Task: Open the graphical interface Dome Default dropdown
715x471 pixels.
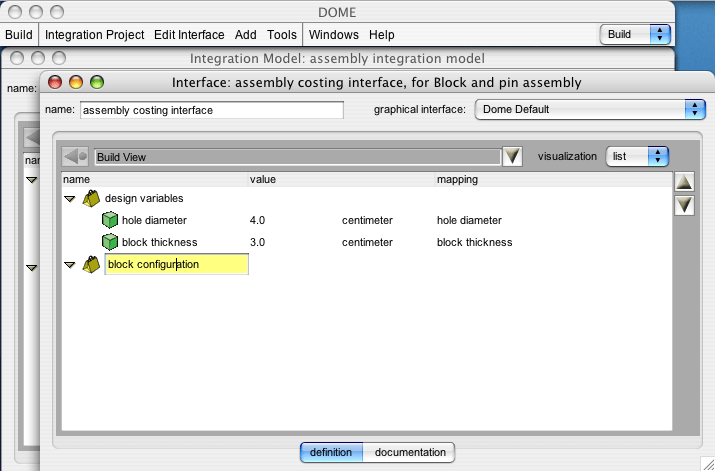Action: (x=590, y=109)
